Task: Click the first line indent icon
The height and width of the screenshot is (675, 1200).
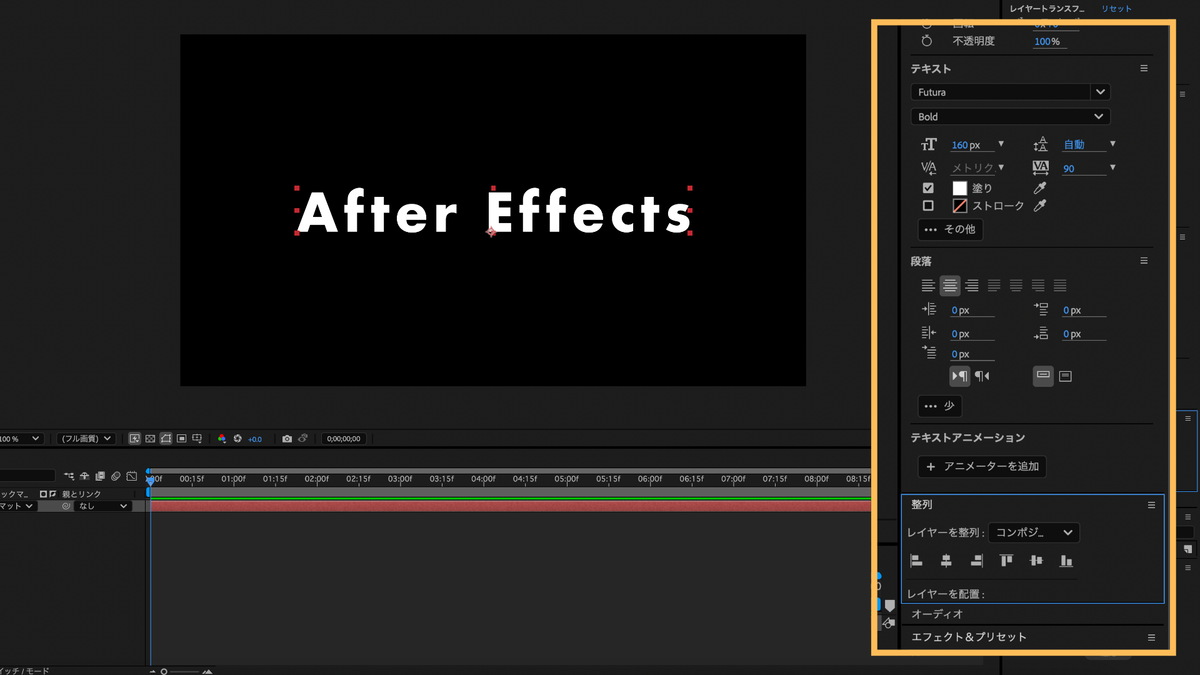Action: point(928,354)
